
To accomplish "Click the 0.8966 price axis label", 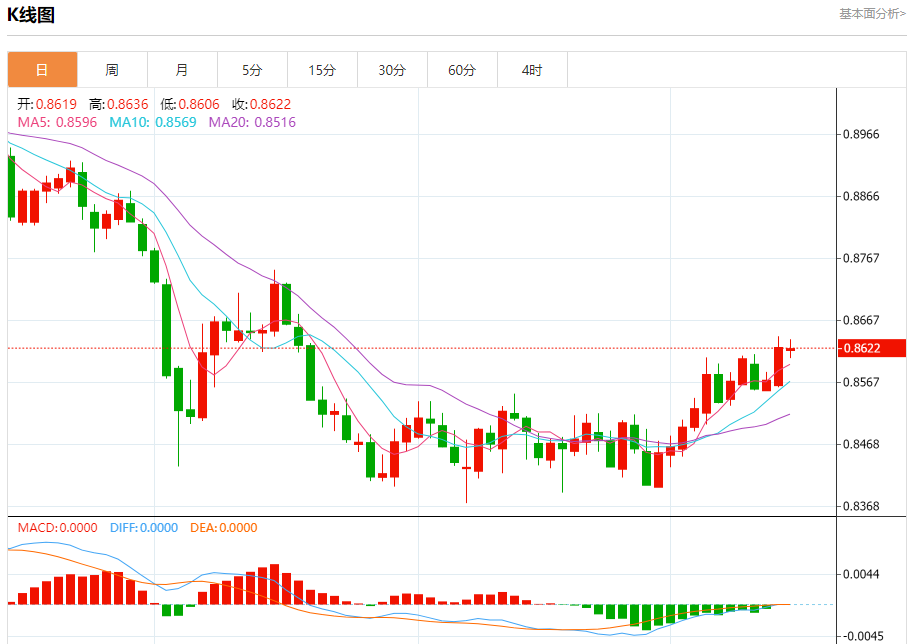I will (861, 135).
